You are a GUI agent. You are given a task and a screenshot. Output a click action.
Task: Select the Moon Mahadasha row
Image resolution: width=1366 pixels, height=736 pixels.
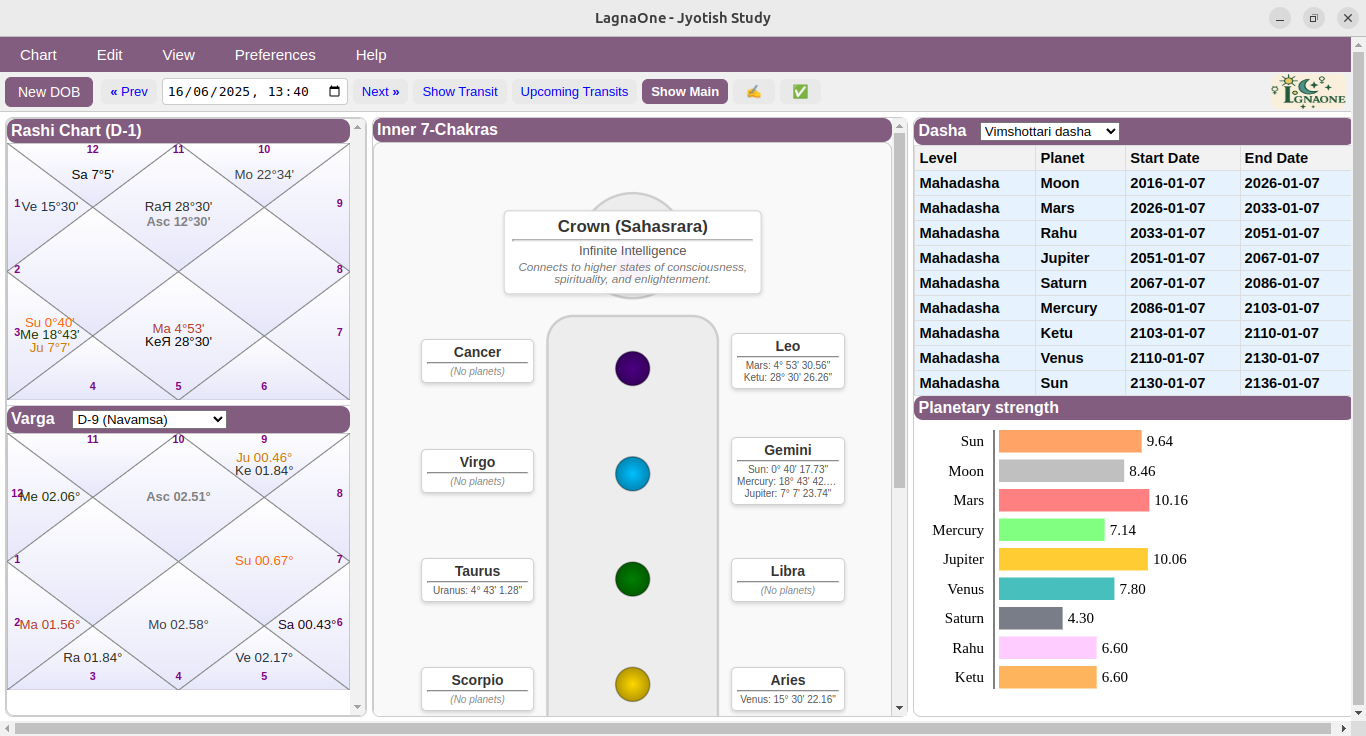point(1133,183)
